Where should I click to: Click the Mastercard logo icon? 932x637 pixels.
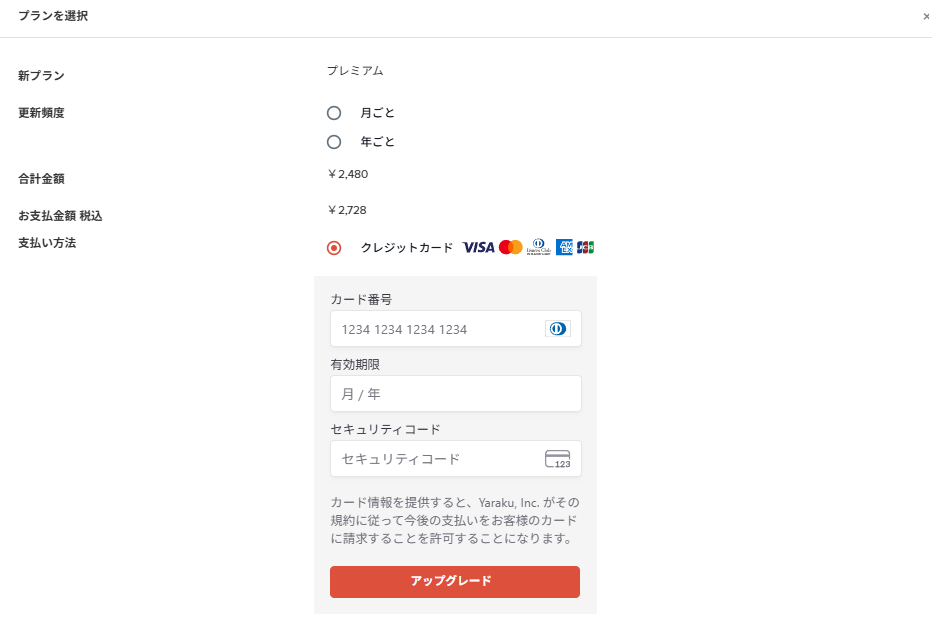pyautogui.click(x=511, y=247)
